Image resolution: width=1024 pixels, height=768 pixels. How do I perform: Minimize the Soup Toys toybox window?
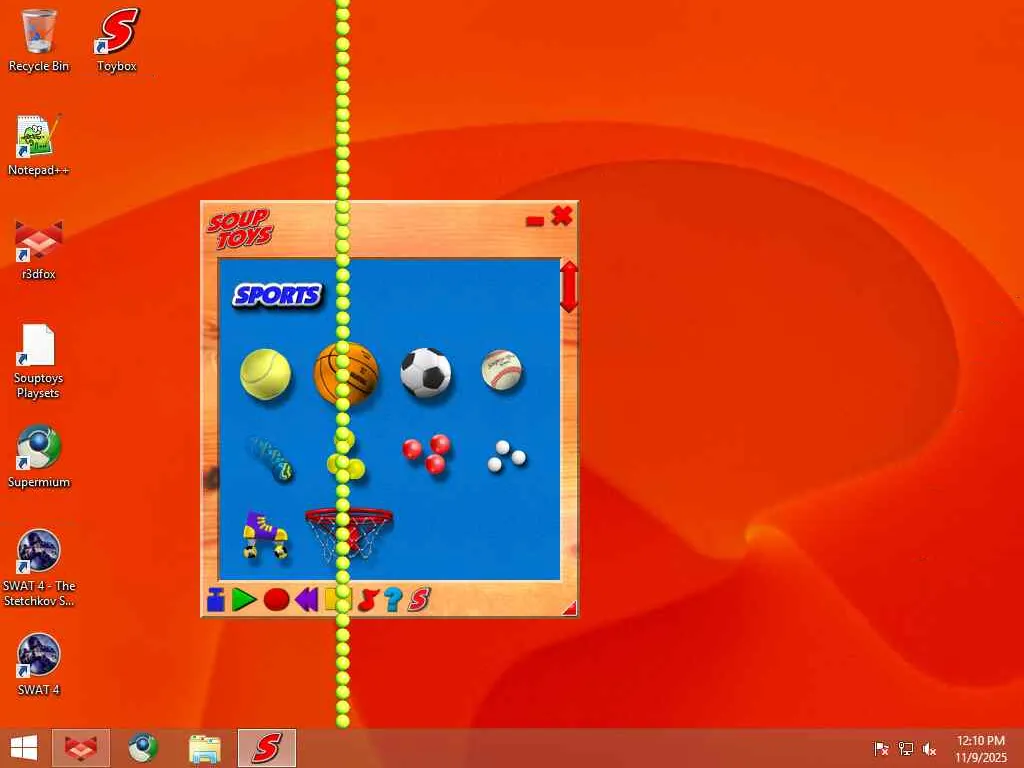click(535, 221)
